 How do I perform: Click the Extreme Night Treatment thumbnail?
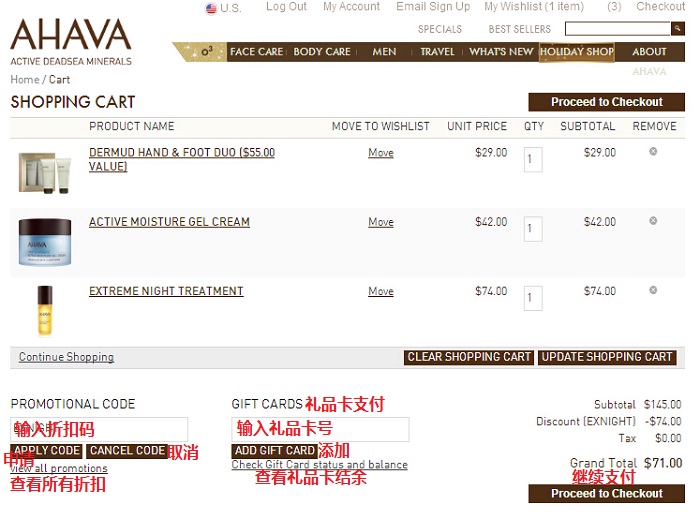(45, 311)
